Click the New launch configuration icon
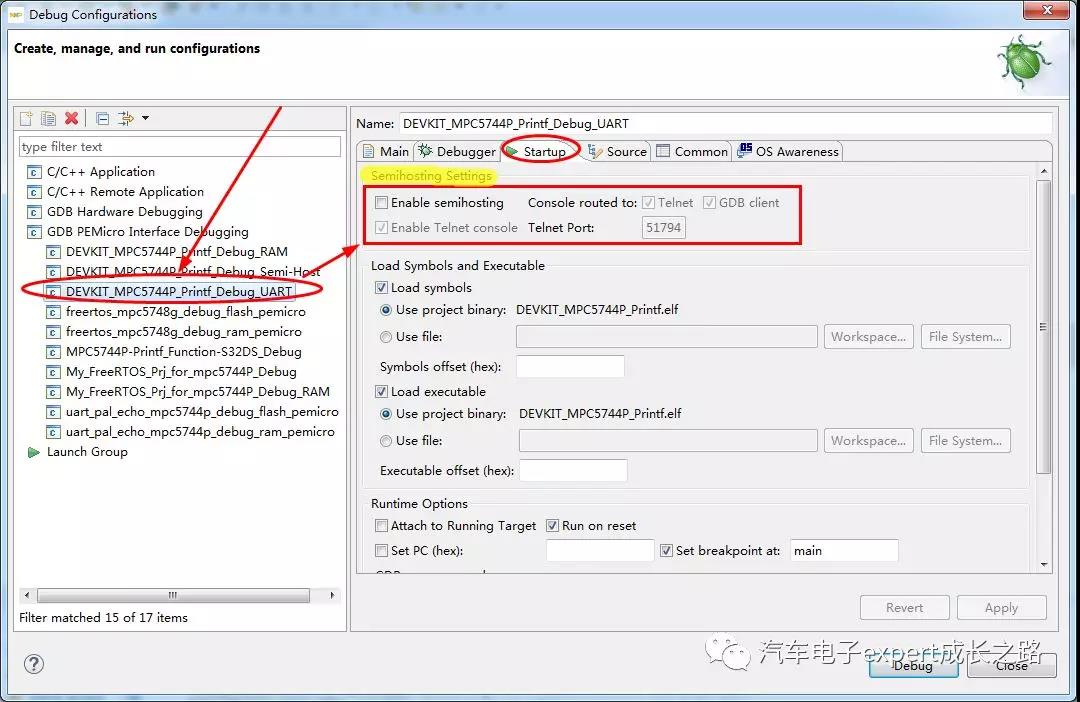This screenshot has height=702, width=1080. (26, 118)
